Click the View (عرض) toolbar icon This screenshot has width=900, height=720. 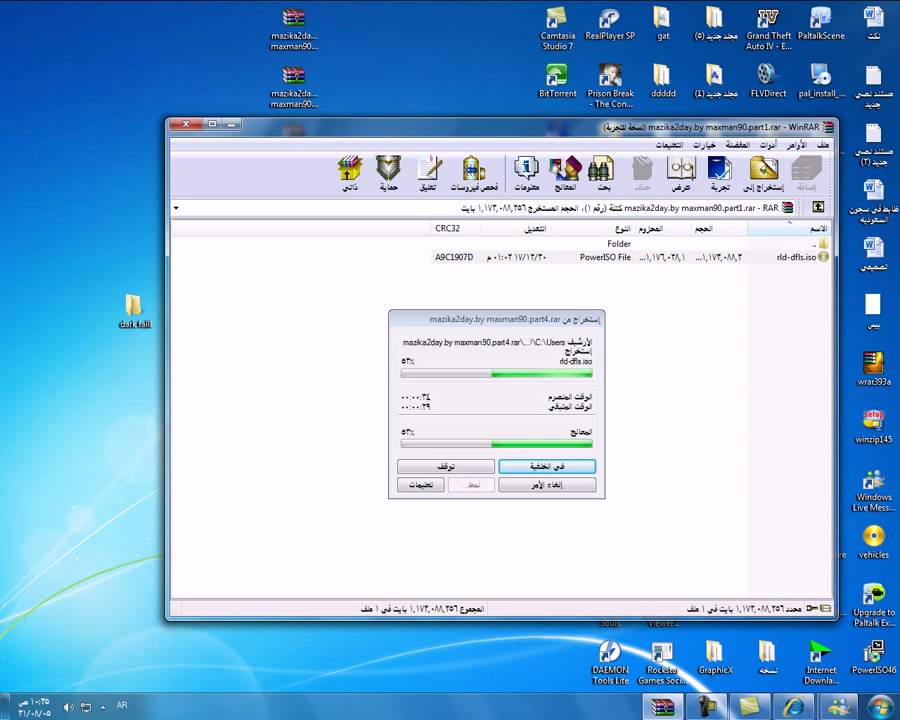pyautogui.click(x=681, y=173)
